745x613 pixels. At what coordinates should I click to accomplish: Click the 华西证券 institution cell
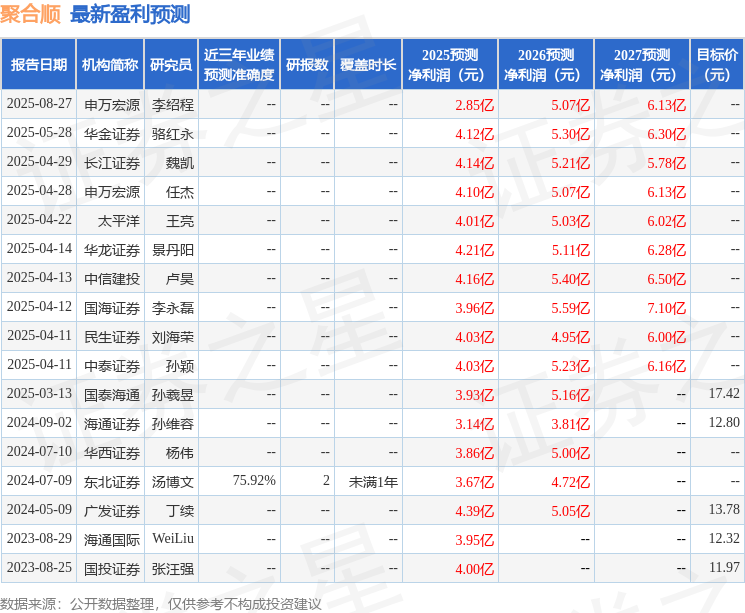click(112, 453)
